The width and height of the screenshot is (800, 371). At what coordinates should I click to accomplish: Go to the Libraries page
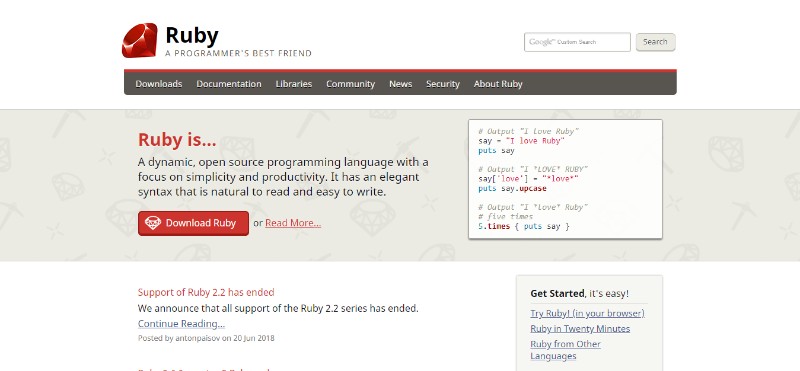pos(294,84)
